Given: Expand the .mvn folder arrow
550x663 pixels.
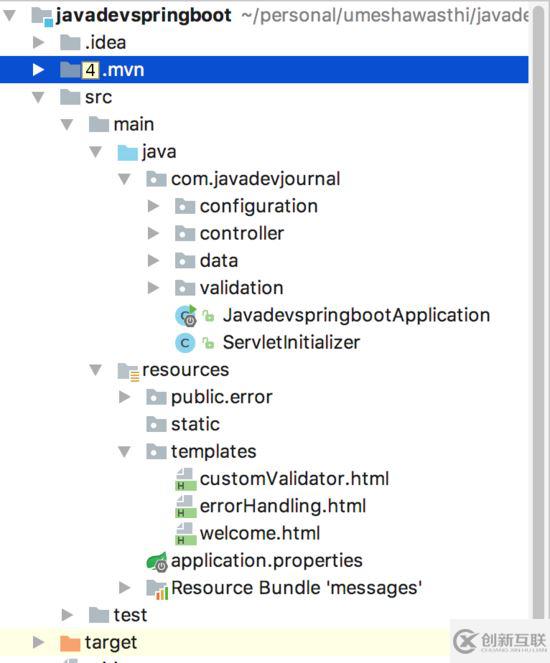Looking at the screenshot, I should (x=38, y=70).
